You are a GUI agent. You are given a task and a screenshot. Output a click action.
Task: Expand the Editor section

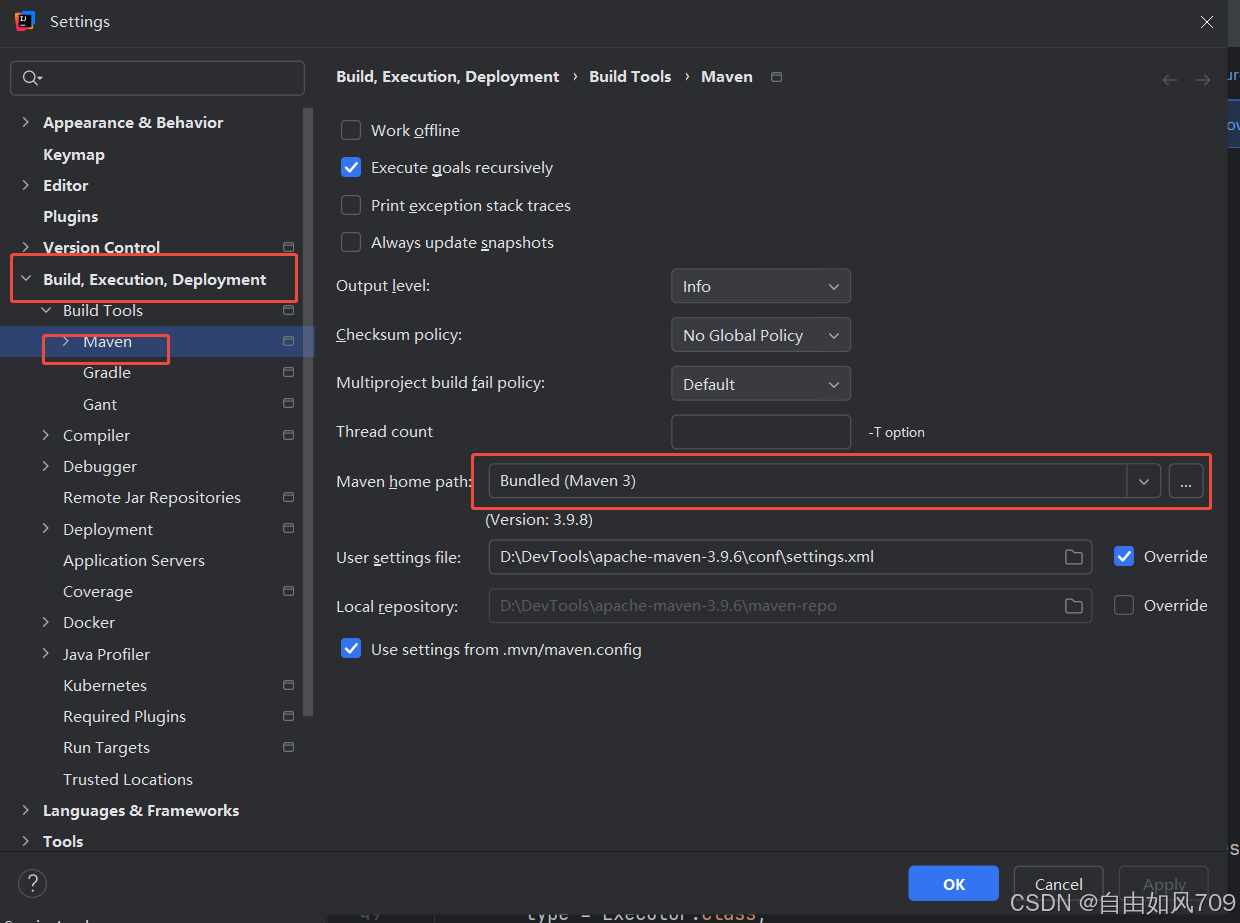(x=26, y=186)
